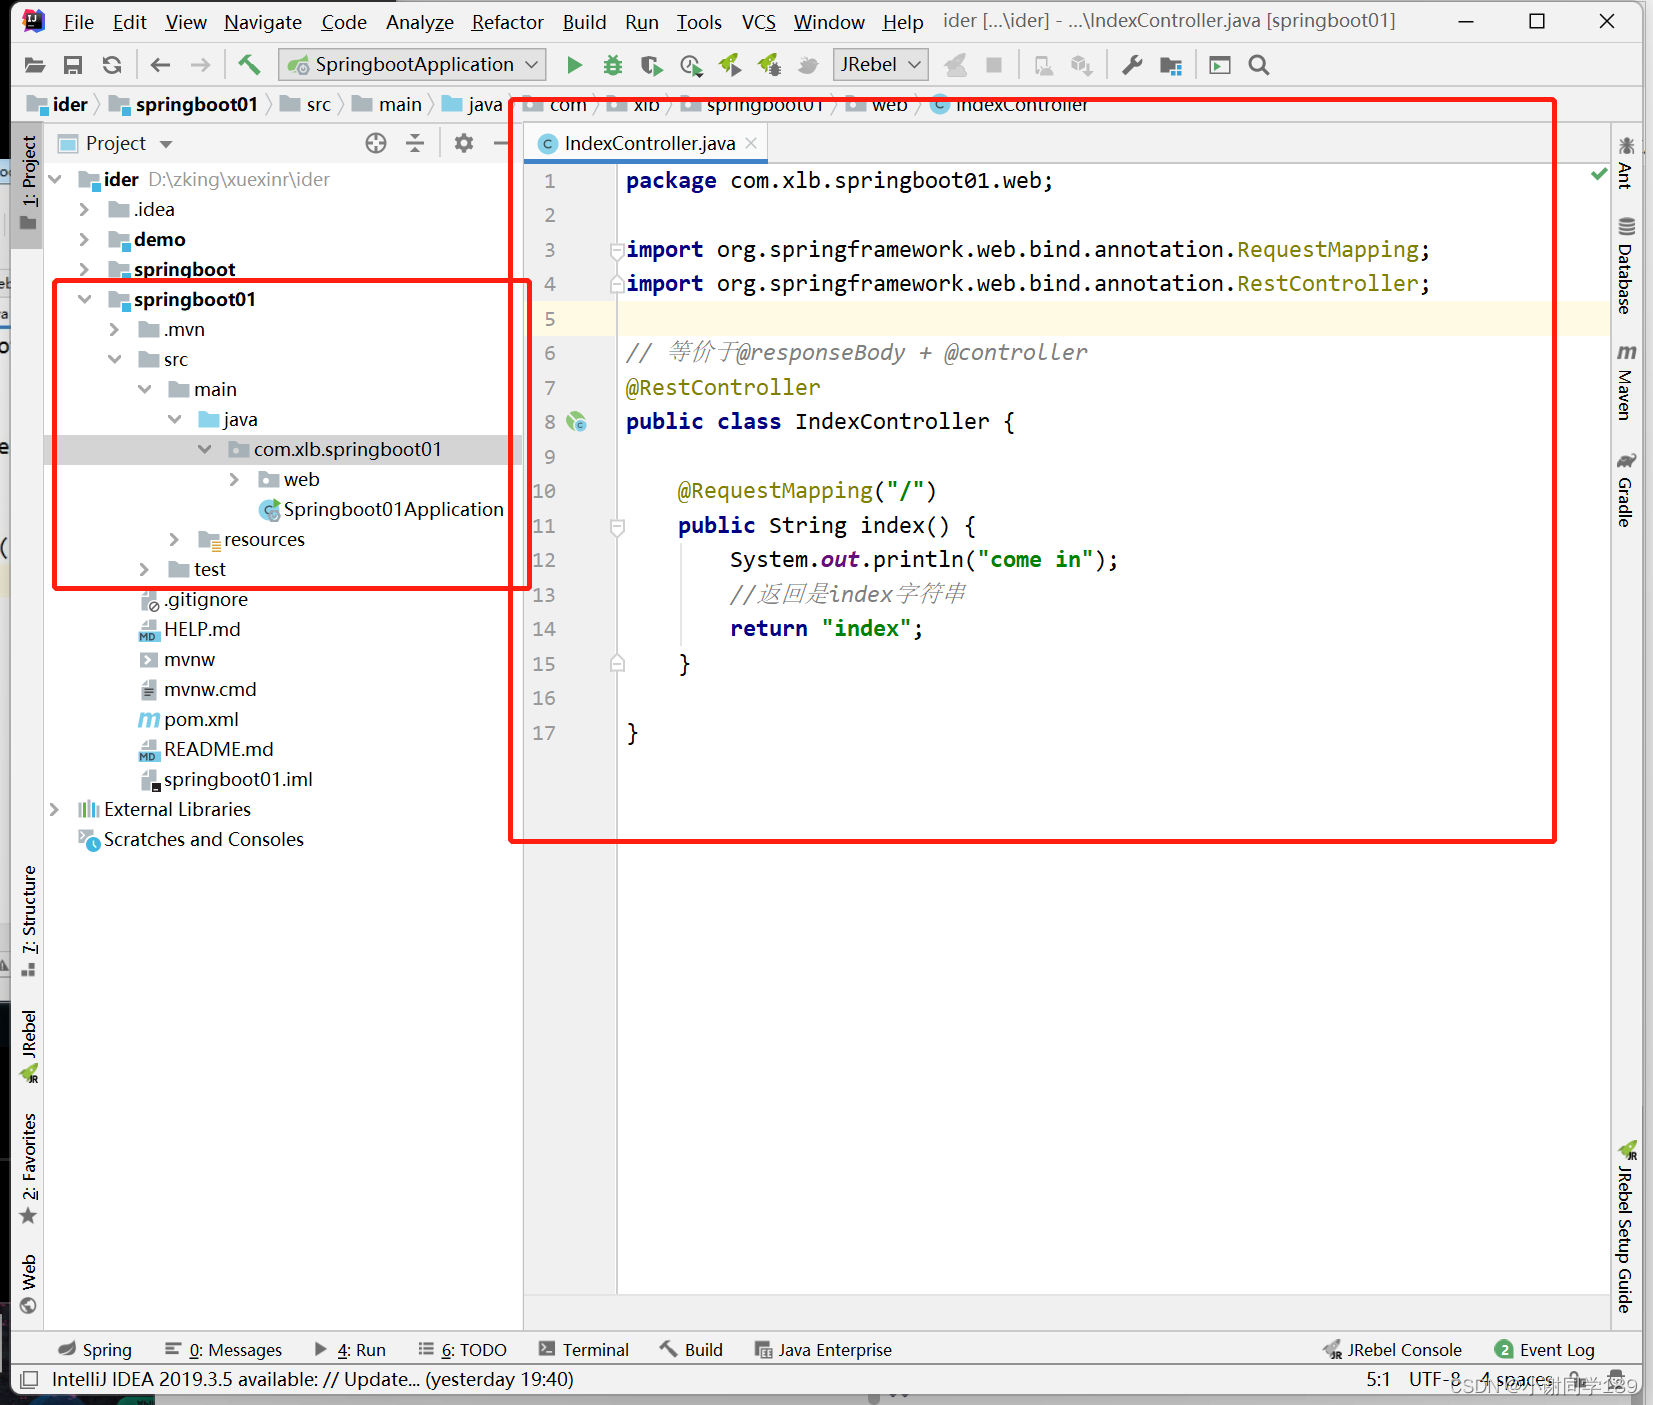Viewport: 1653px width, 1405px height.
Task: Expand the demo module
Action: 84,239
